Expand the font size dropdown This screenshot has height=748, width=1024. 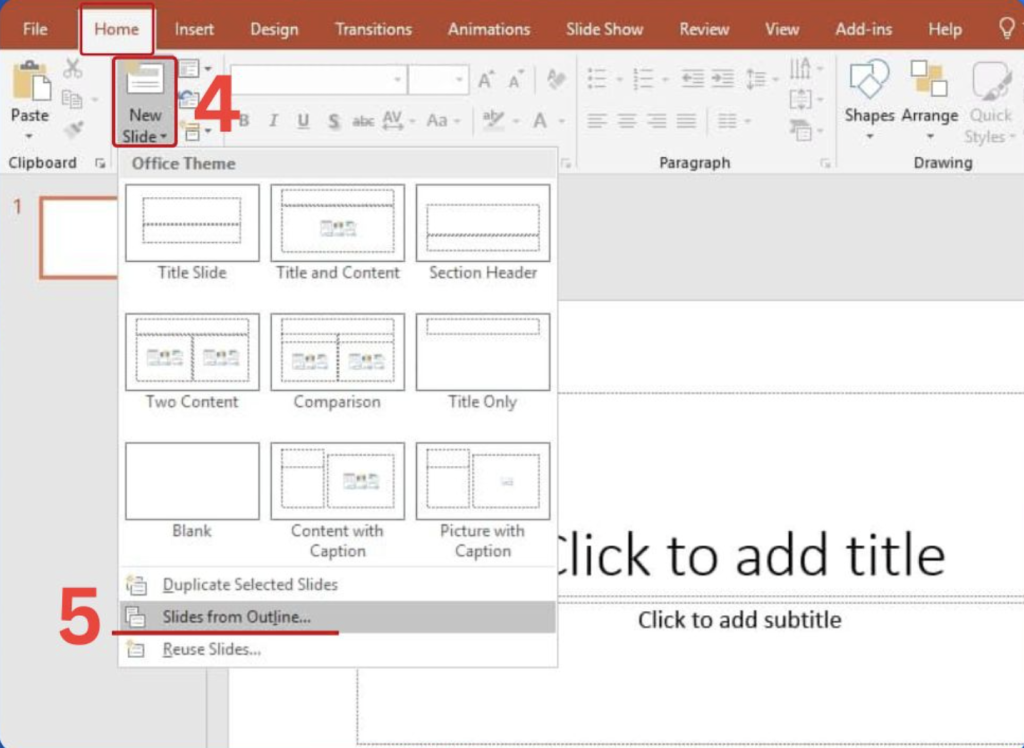pos(460,80)
